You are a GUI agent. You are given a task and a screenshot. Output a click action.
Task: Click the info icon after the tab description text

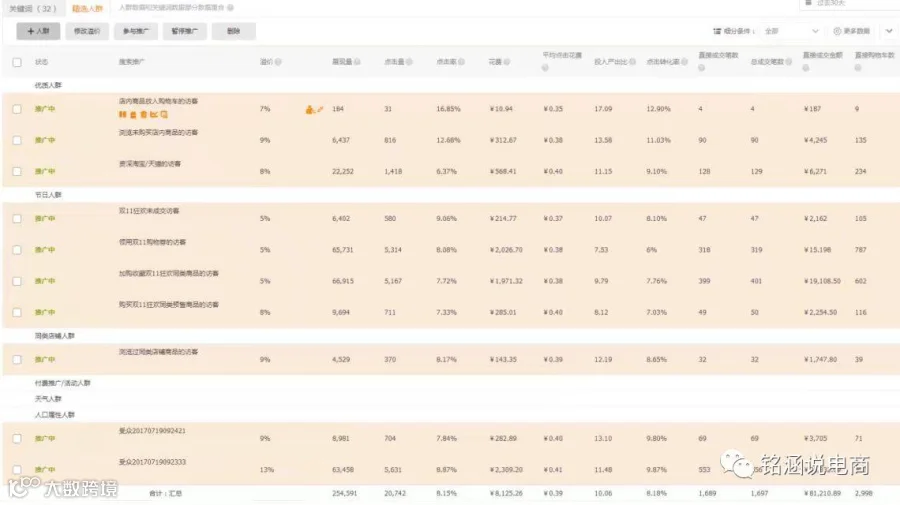click(230, 7)
